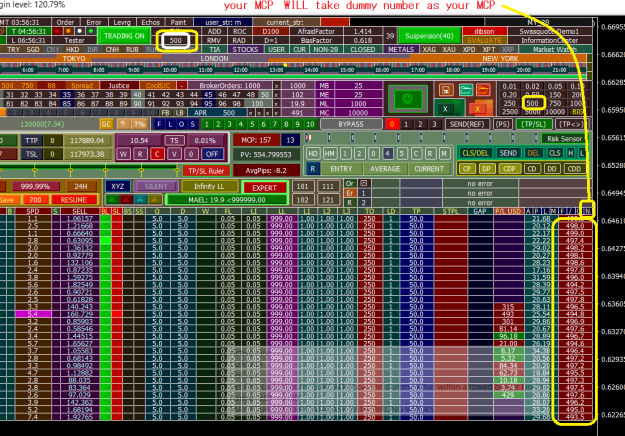Open the Paint tab
Screen dimensions: 625x436
coord(178,22)
